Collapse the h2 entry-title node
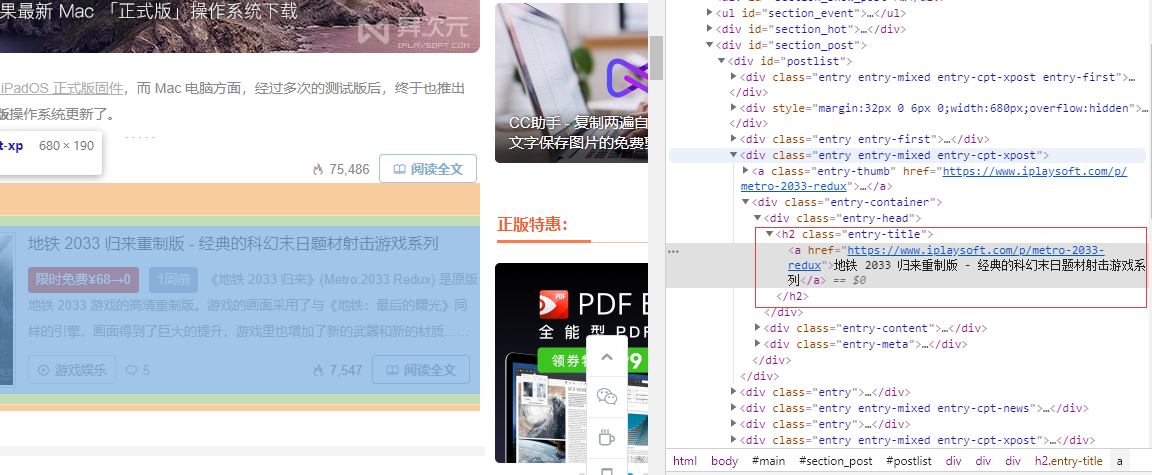1152x475 pixels. point(769,234)
